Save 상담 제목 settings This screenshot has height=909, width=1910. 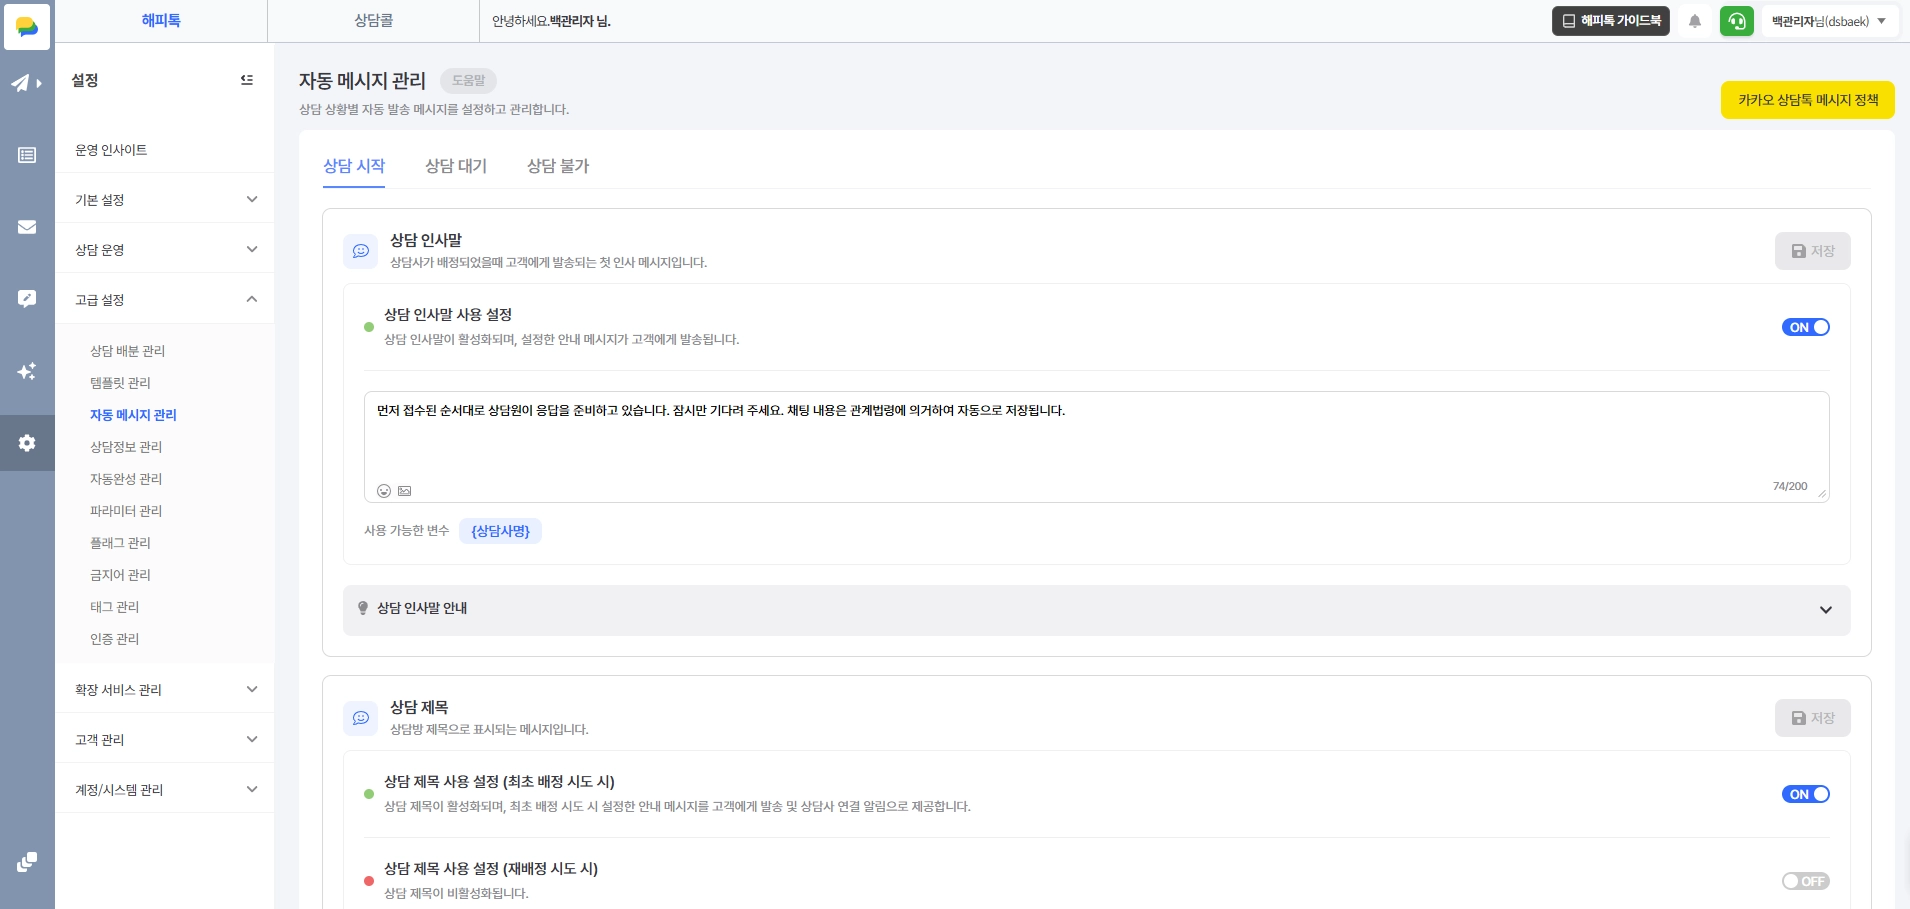[x=1812, y=718]
